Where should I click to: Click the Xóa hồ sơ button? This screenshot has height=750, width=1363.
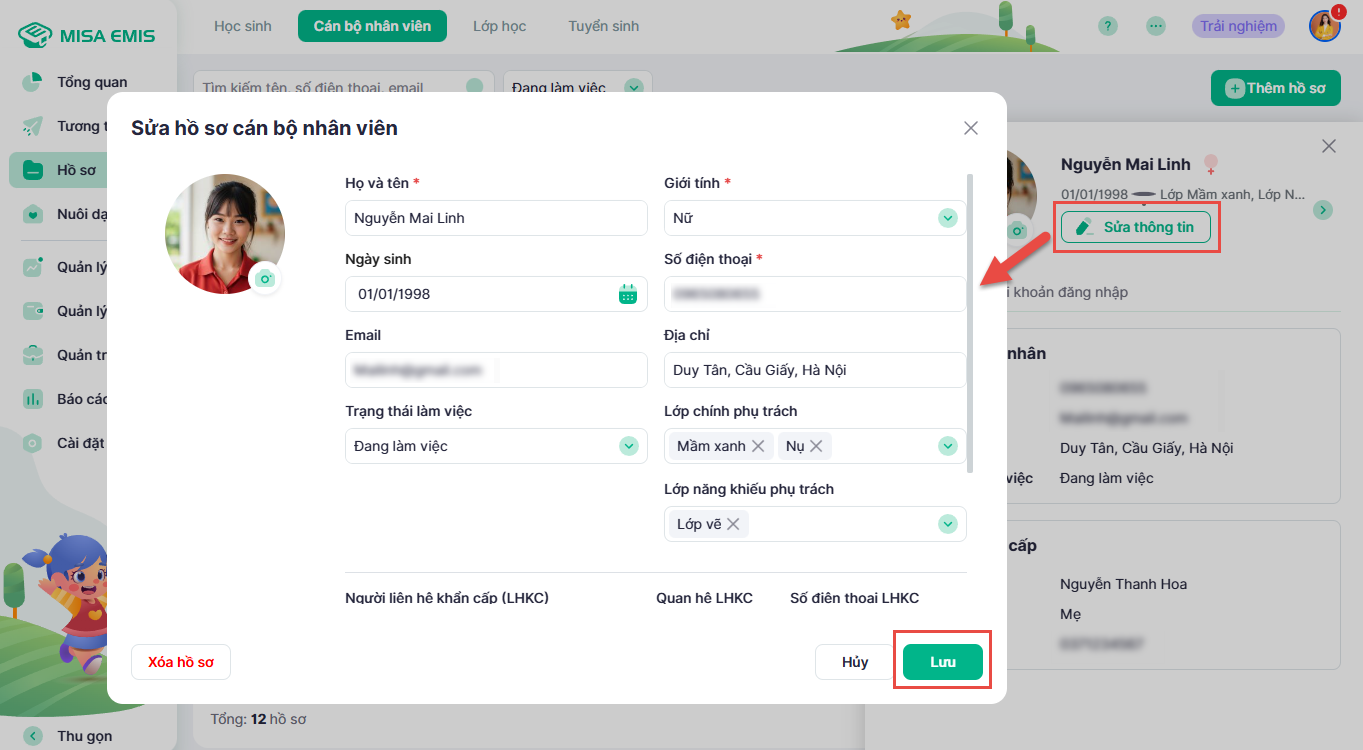coord(181,662)
